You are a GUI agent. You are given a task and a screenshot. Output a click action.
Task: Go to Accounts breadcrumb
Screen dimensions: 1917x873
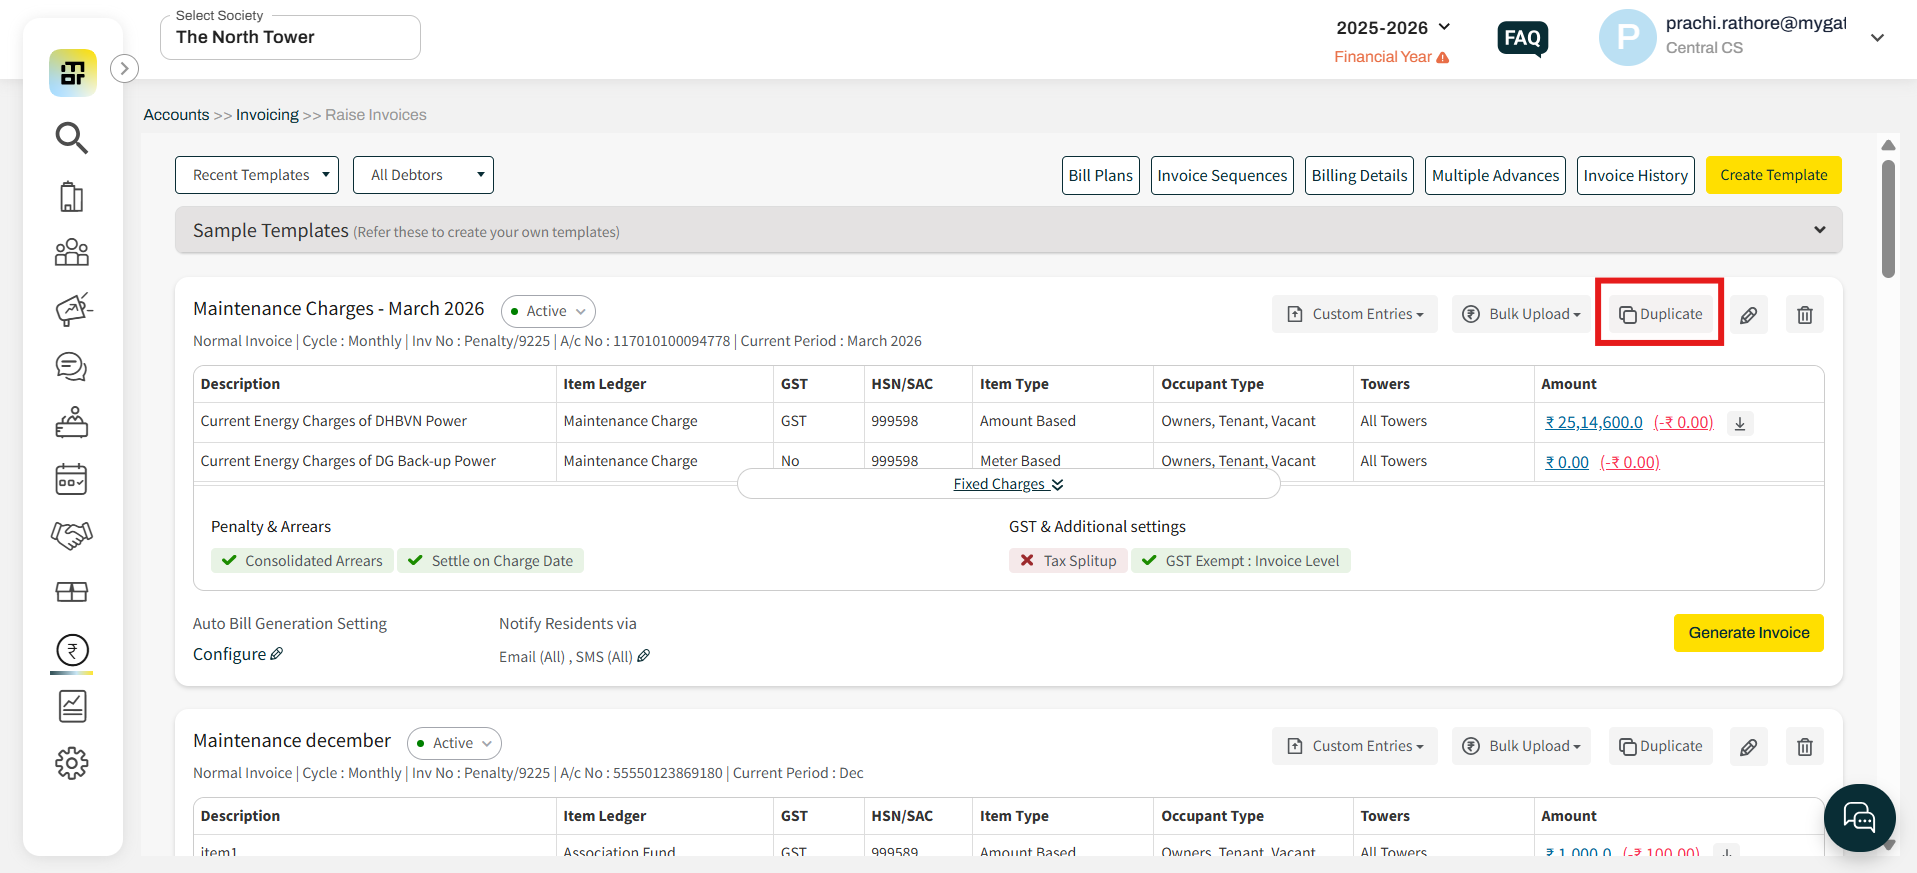tap(176, 115)
